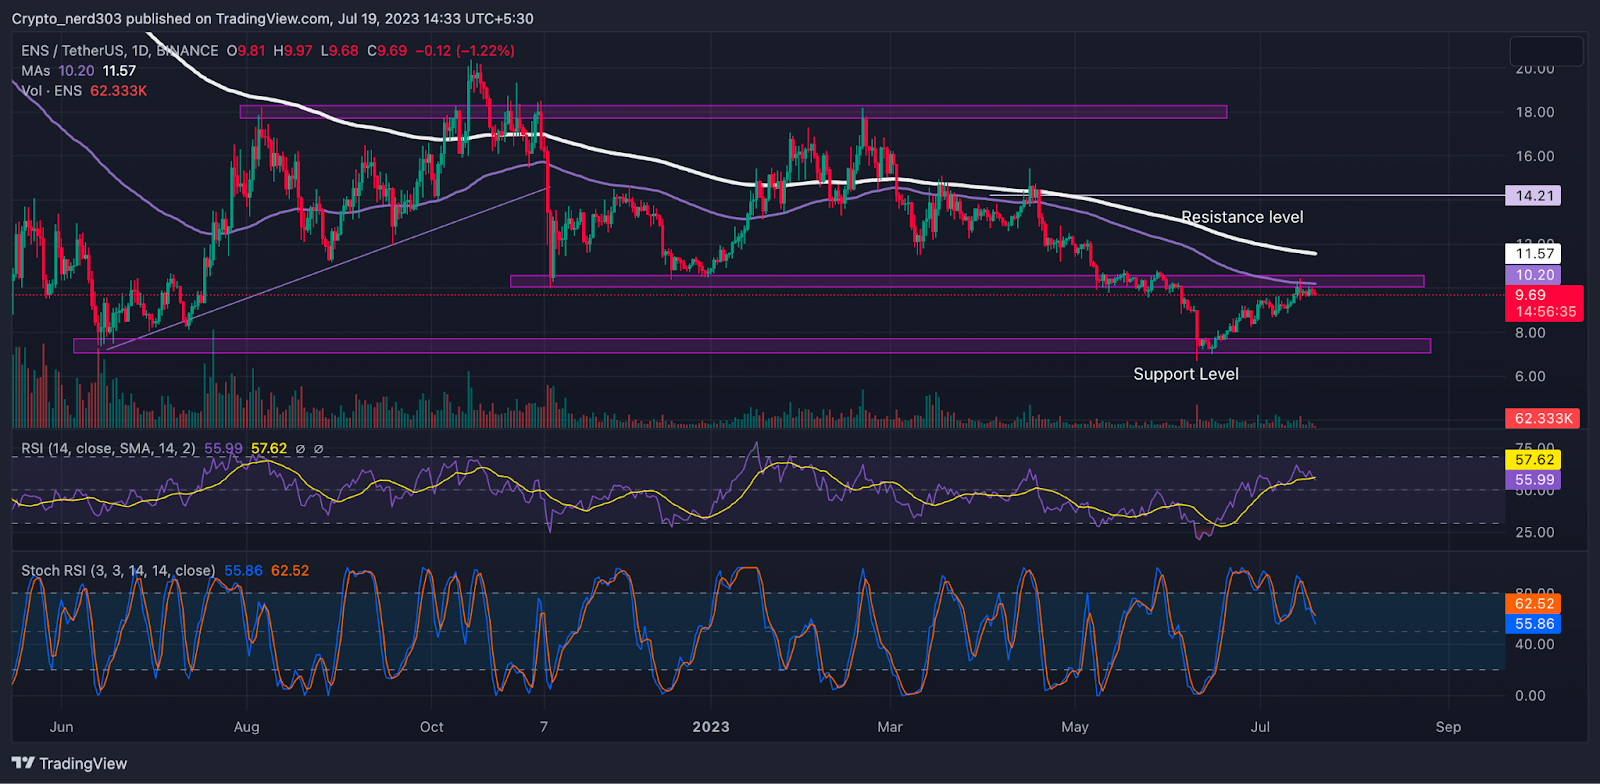Screen dimensions: 1600x784
Task: Click the white 11.57 price axis label
Action: 1533,254
